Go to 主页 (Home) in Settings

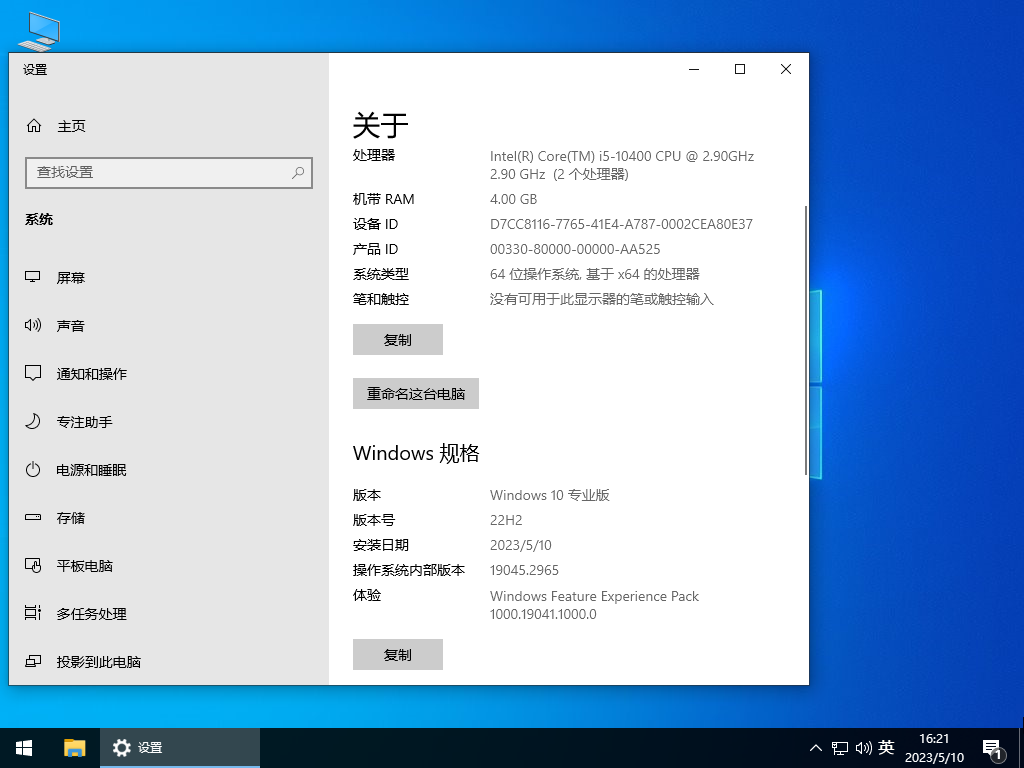[x=72, y=126]
